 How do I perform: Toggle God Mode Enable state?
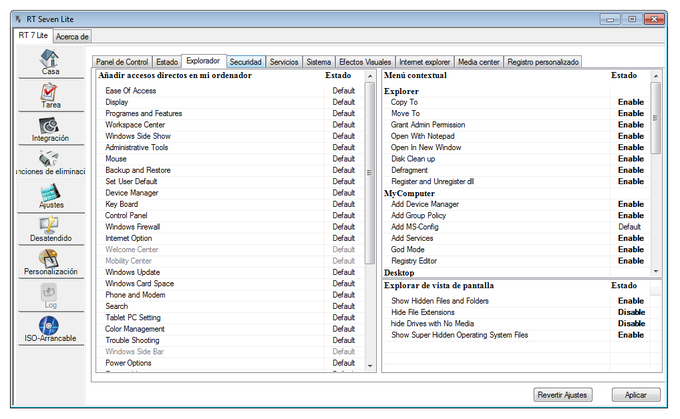point(631,249)
